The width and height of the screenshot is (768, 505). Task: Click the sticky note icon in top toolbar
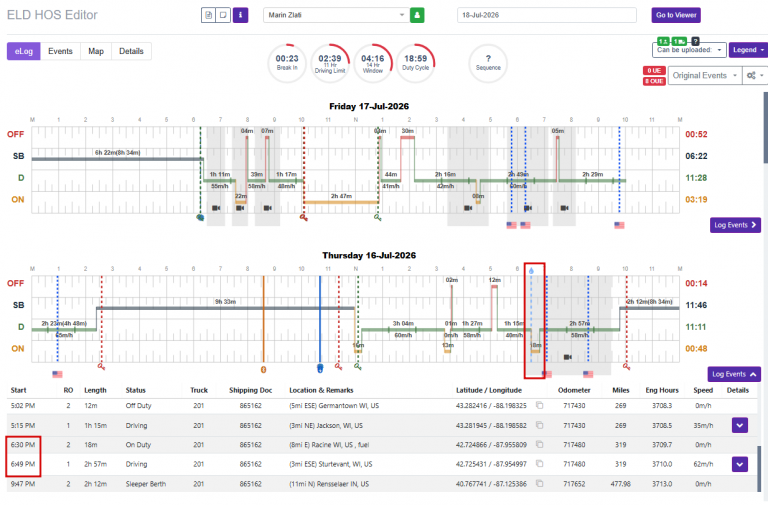click(223, 15)
